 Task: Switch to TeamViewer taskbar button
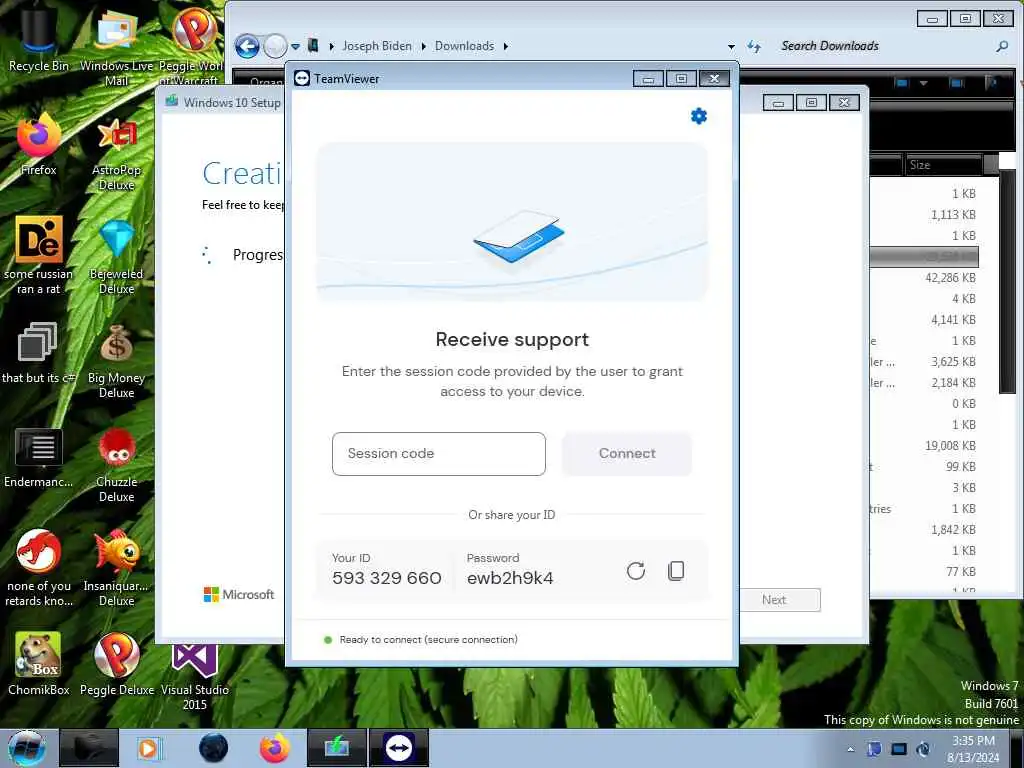[x=399, y=748]
